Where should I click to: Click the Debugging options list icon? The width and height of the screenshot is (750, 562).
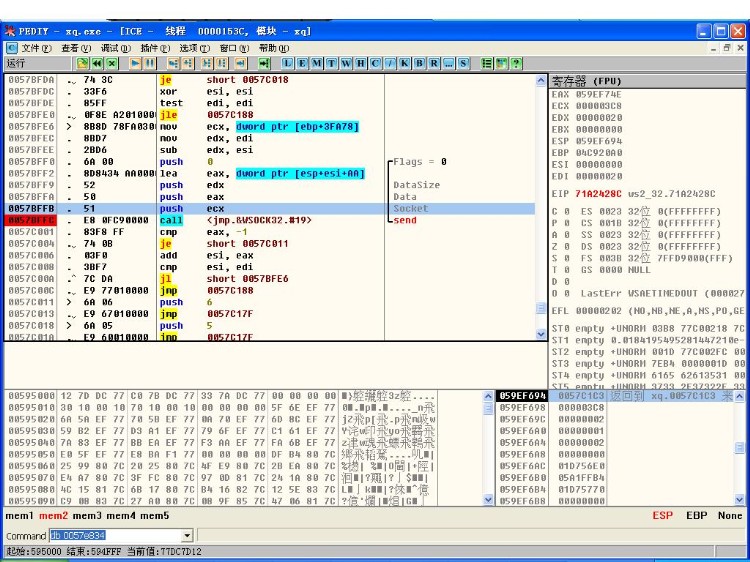(486, 63)
